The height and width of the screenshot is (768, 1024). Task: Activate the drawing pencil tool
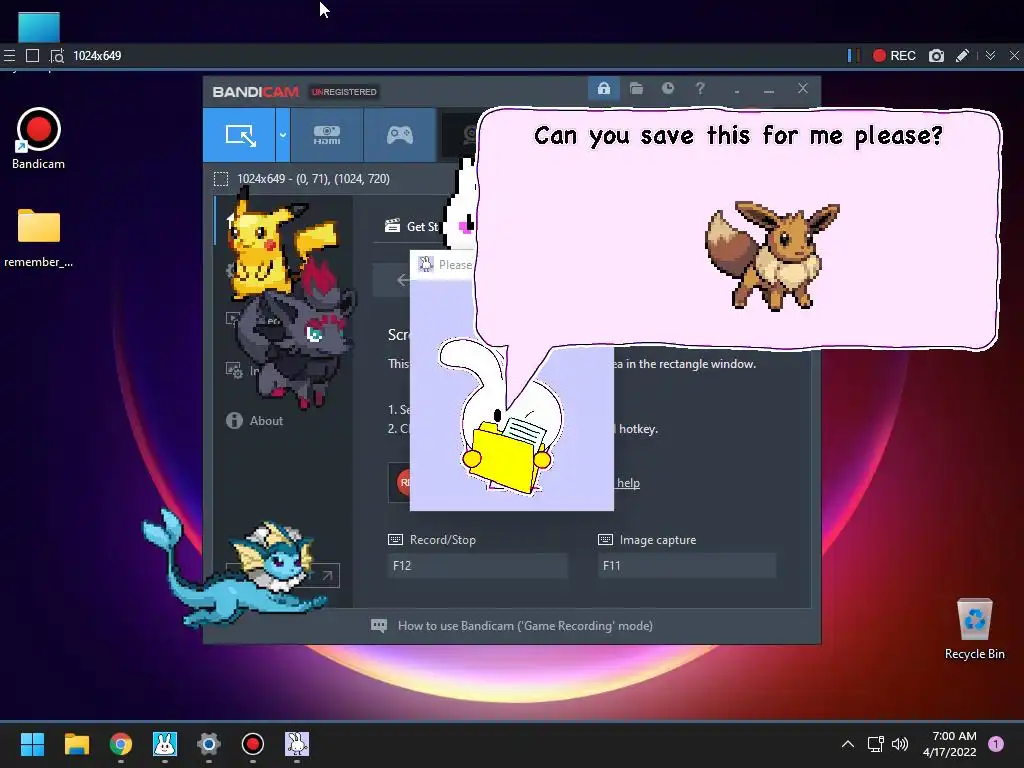click(962, 56)
